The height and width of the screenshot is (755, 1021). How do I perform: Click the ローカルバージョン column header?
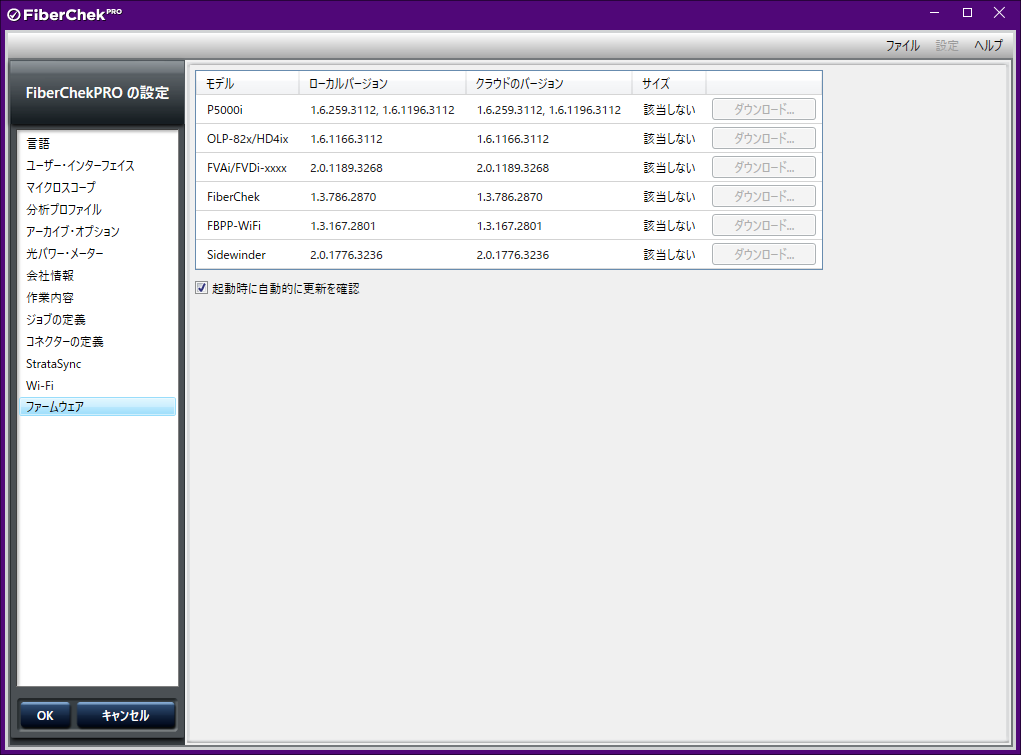pos(382,83)
